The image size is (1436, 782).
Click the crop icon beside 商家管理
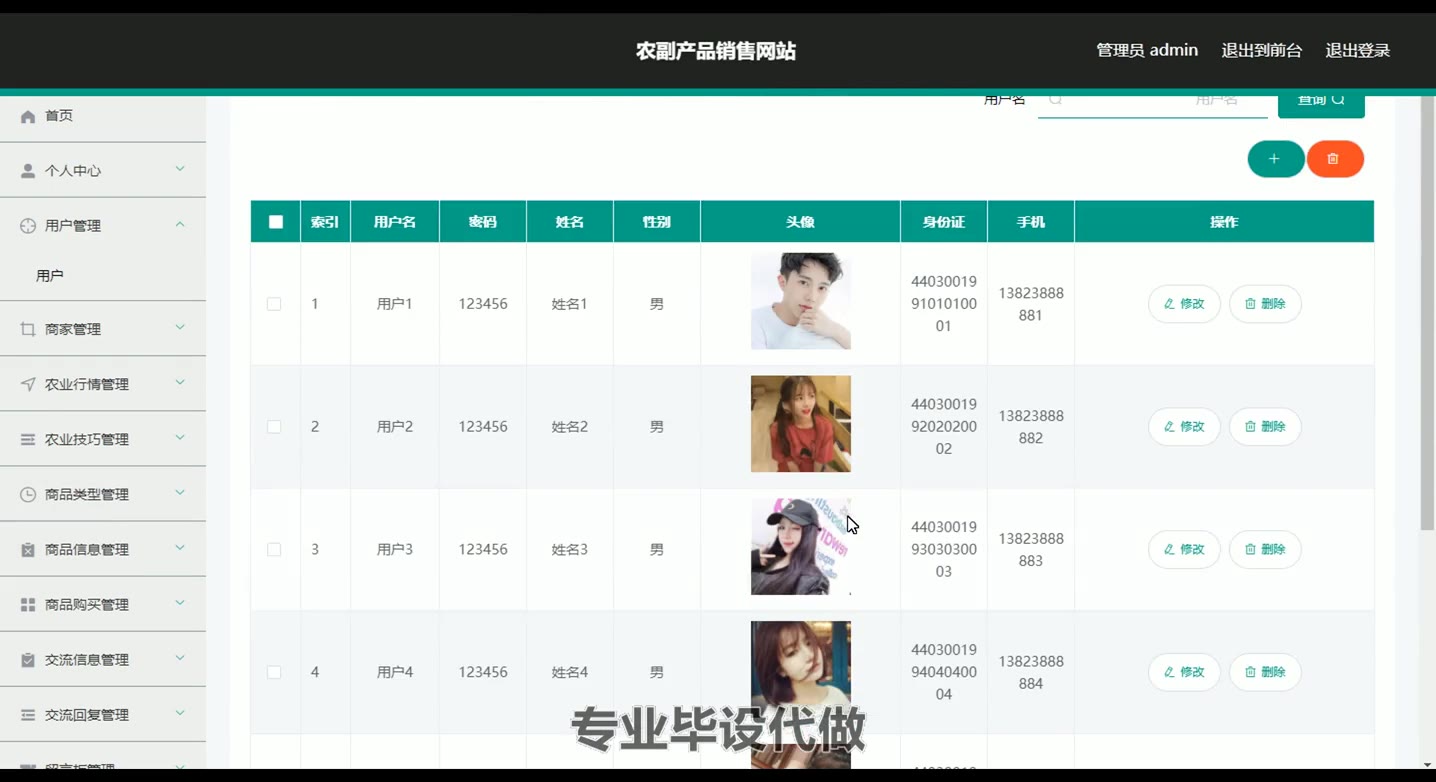[28, 329]
